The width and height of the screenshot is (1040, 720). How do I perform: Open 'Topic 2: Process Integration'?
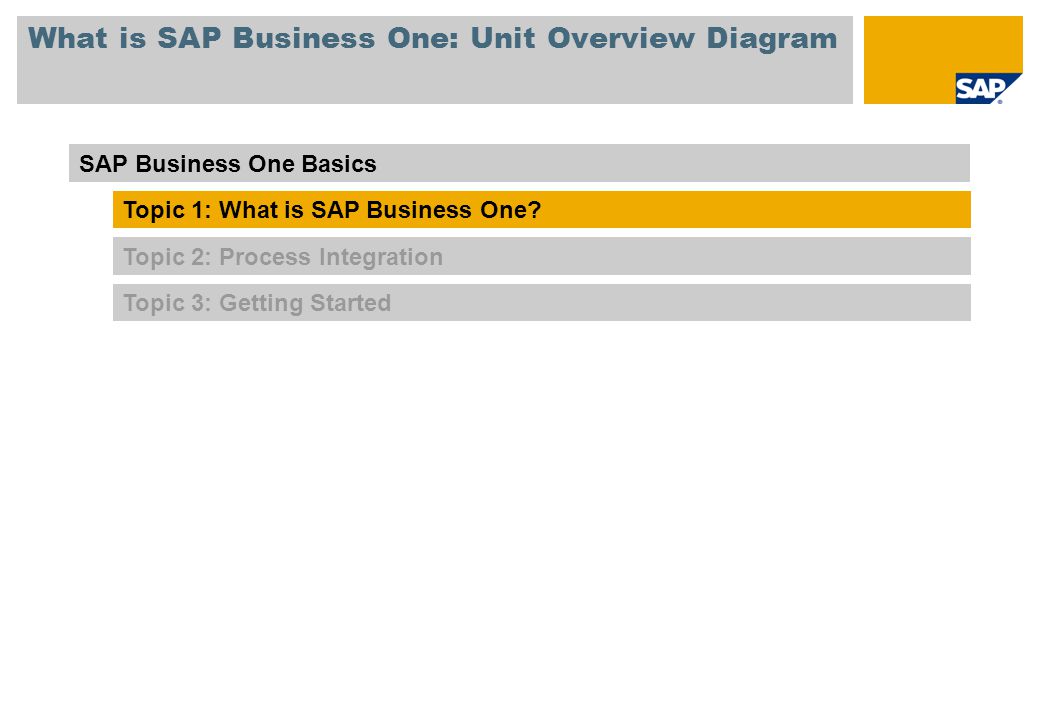(542, 256)
